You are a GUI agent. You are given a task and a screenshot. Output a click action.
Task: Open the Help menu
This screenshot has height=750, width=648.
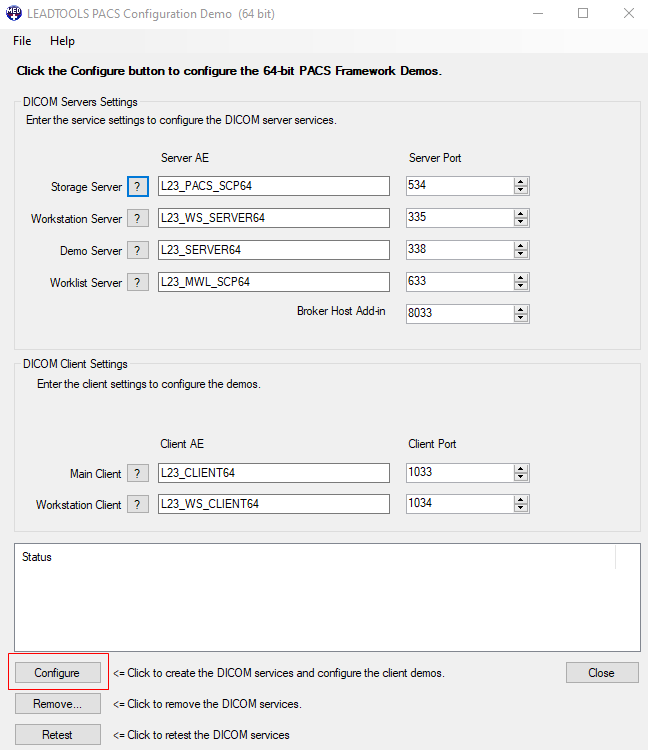pyautogui.click(x=62, y=41)
